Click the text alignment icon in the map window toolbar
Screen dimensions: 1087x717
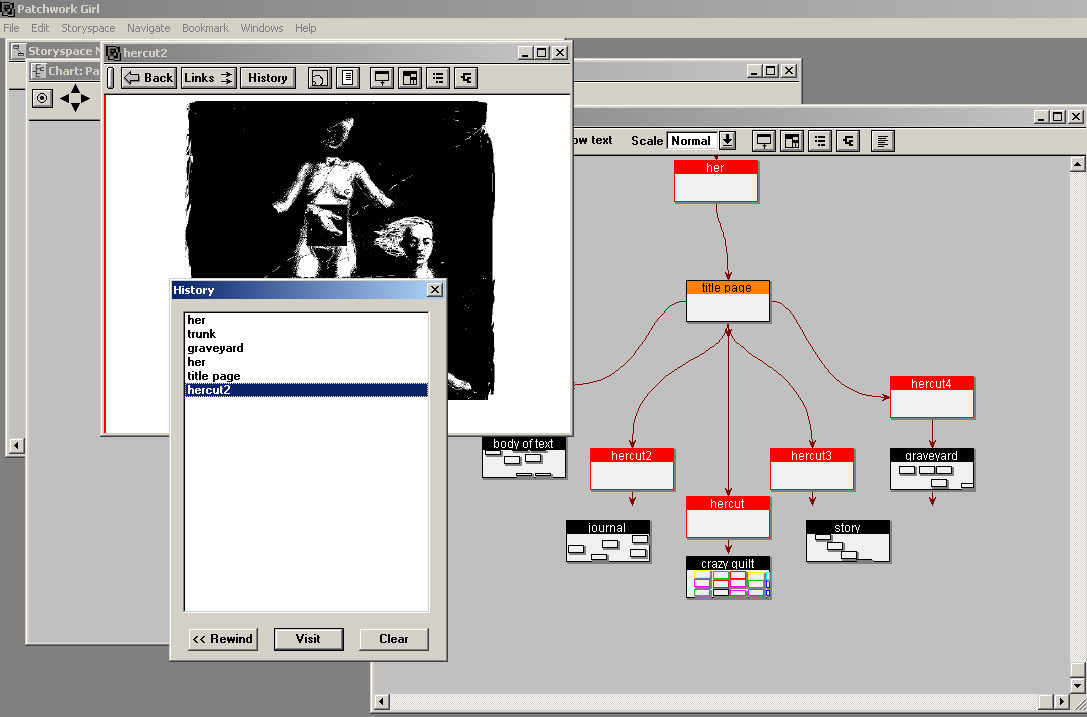tap(882, 141)
